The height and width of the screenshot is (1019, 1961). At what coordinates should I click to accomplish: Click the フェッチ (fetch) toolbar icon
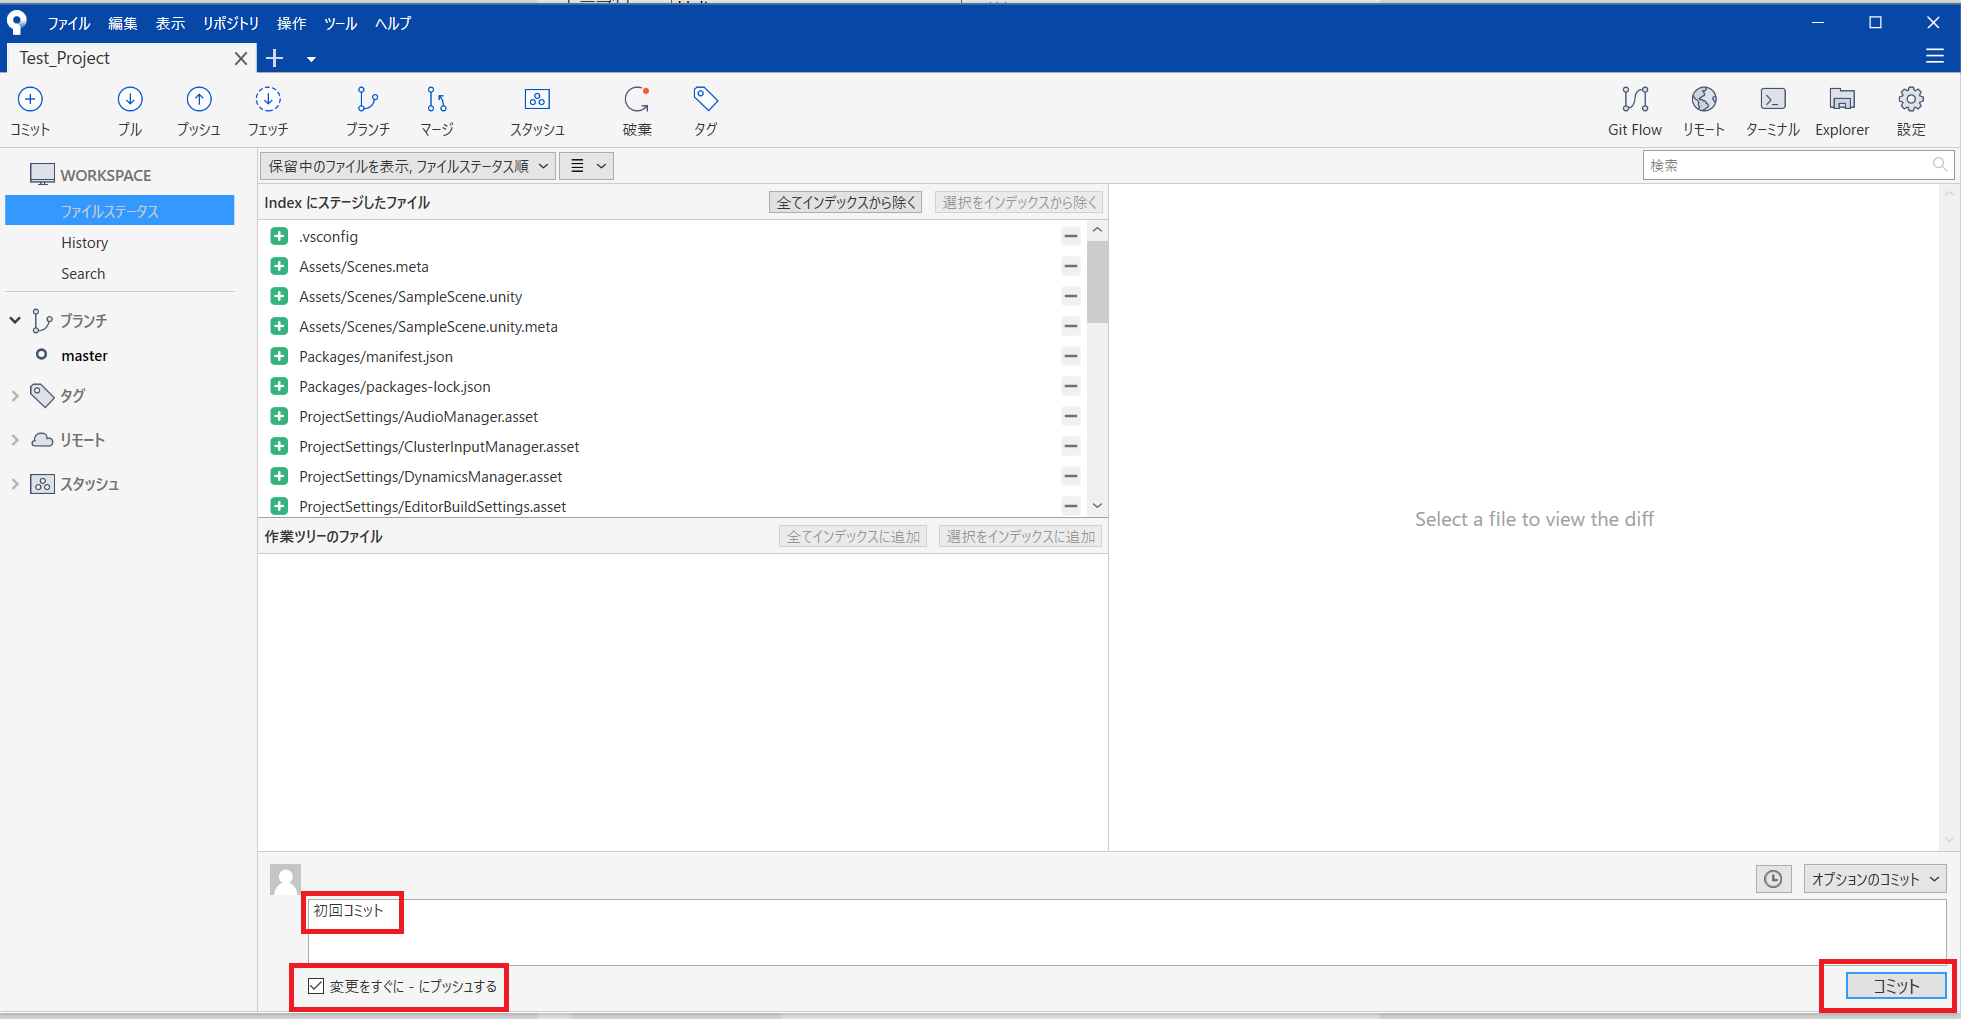(x=268, y=111)
